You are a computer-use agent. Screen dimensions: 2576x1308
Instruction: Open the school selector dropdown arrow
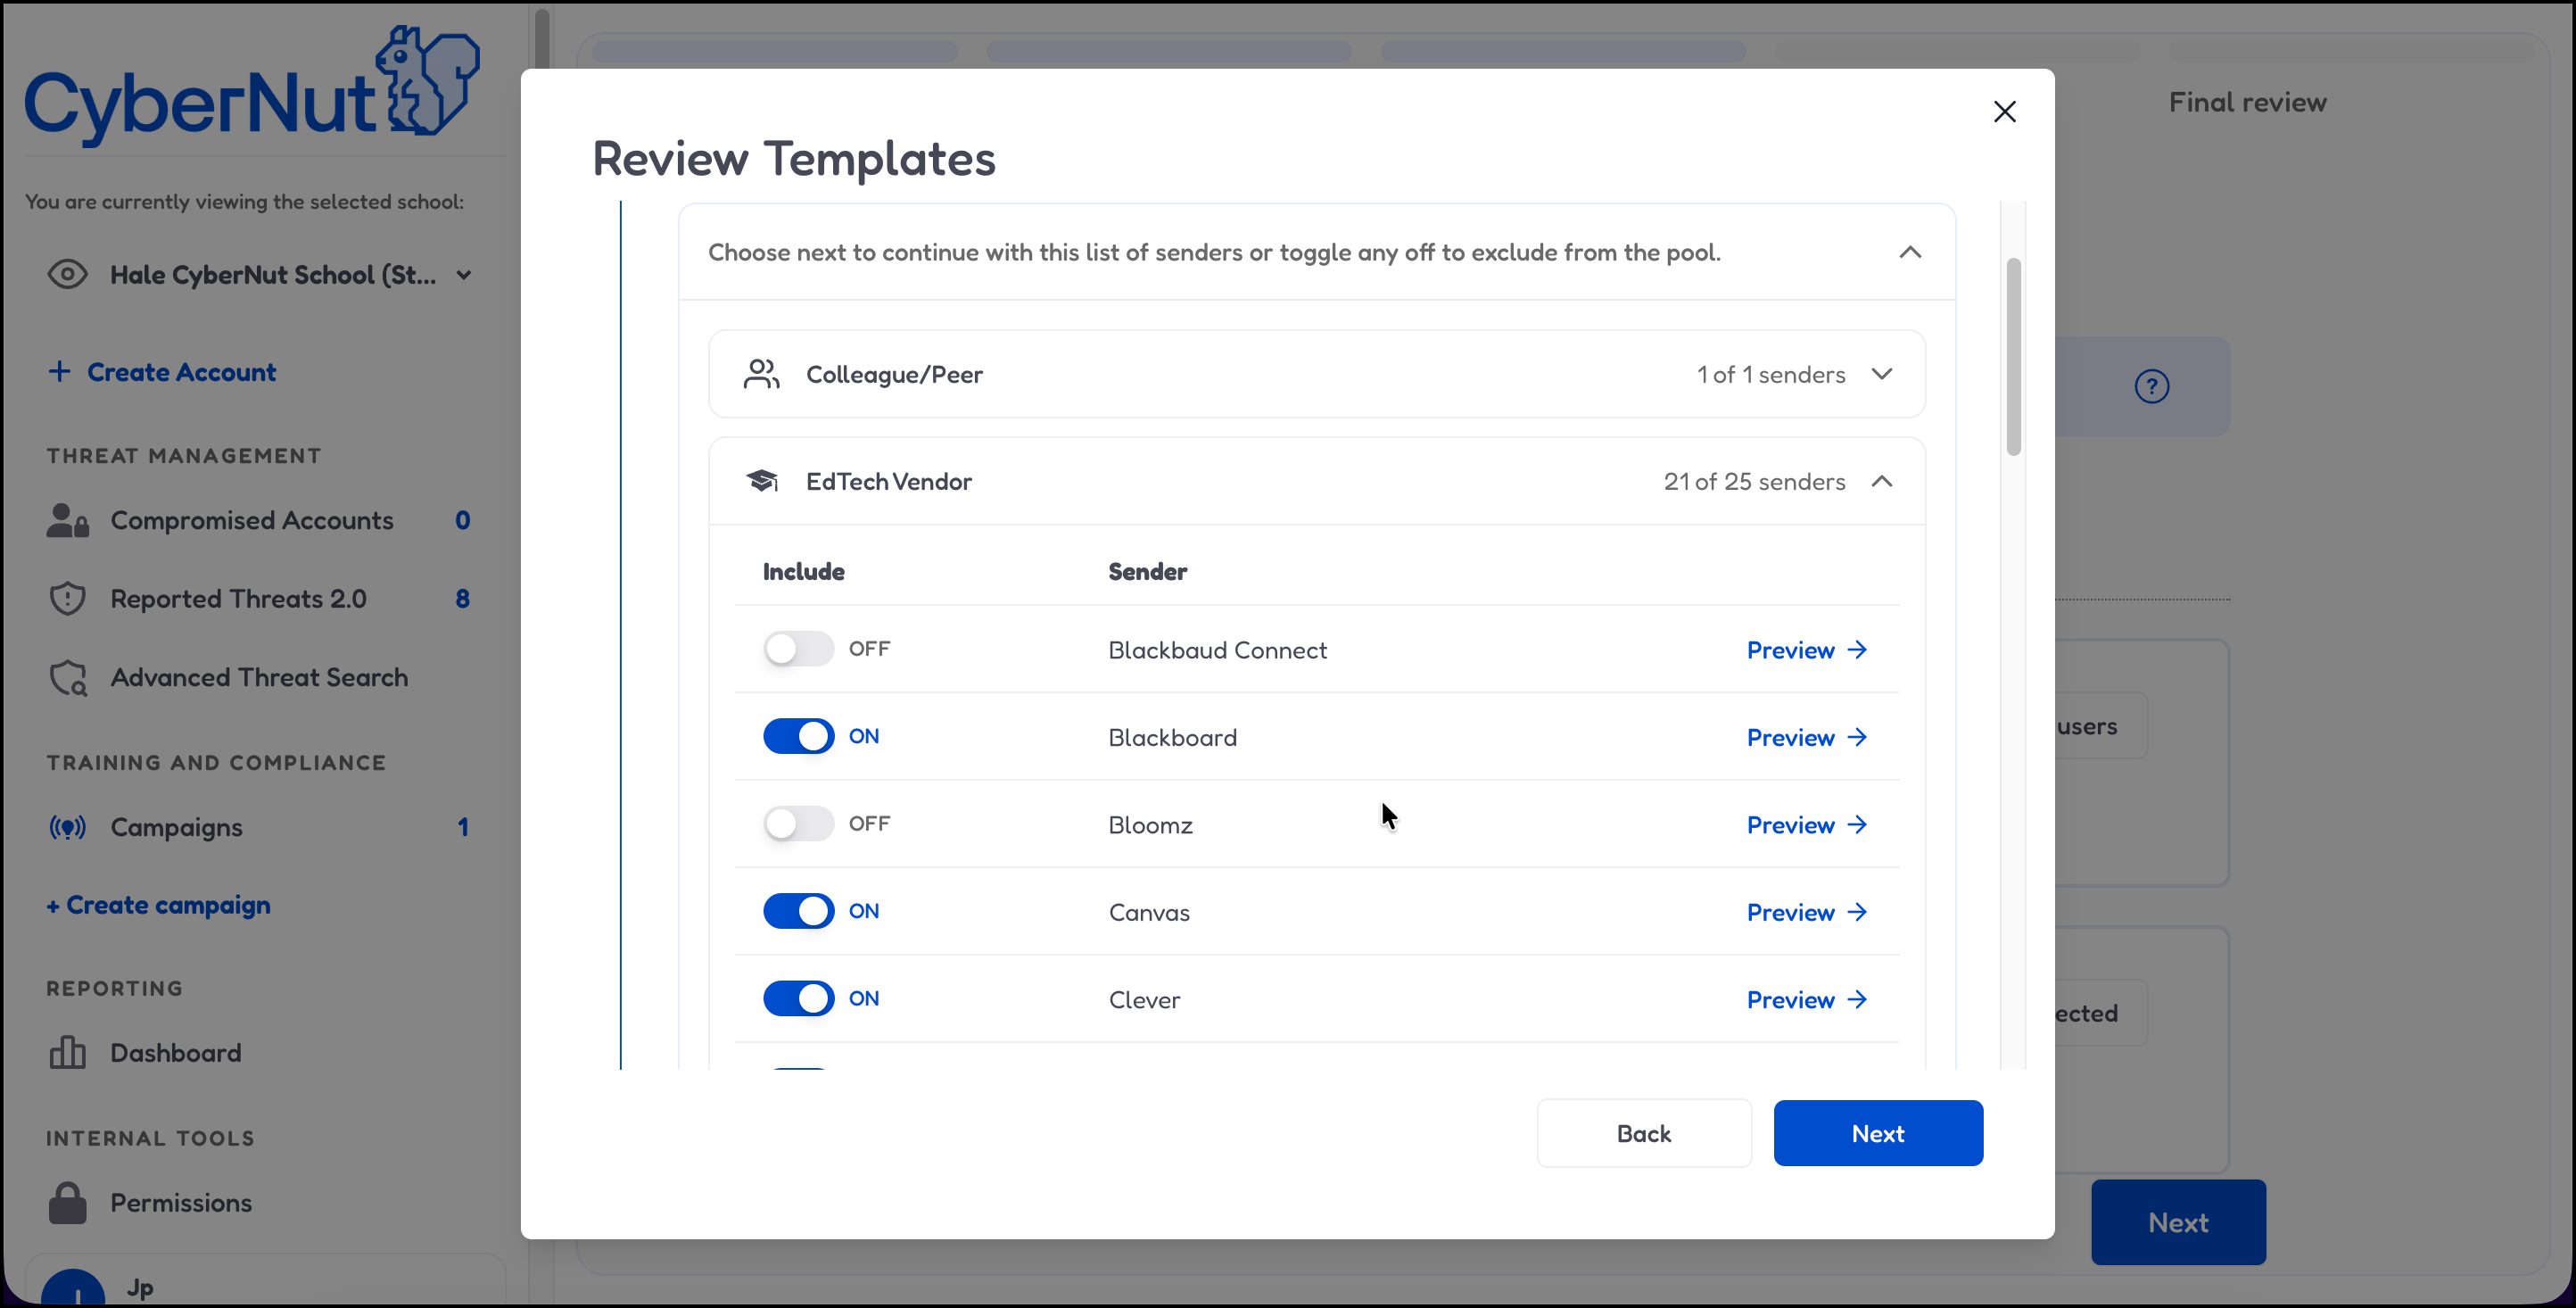[x=464, y=275]
